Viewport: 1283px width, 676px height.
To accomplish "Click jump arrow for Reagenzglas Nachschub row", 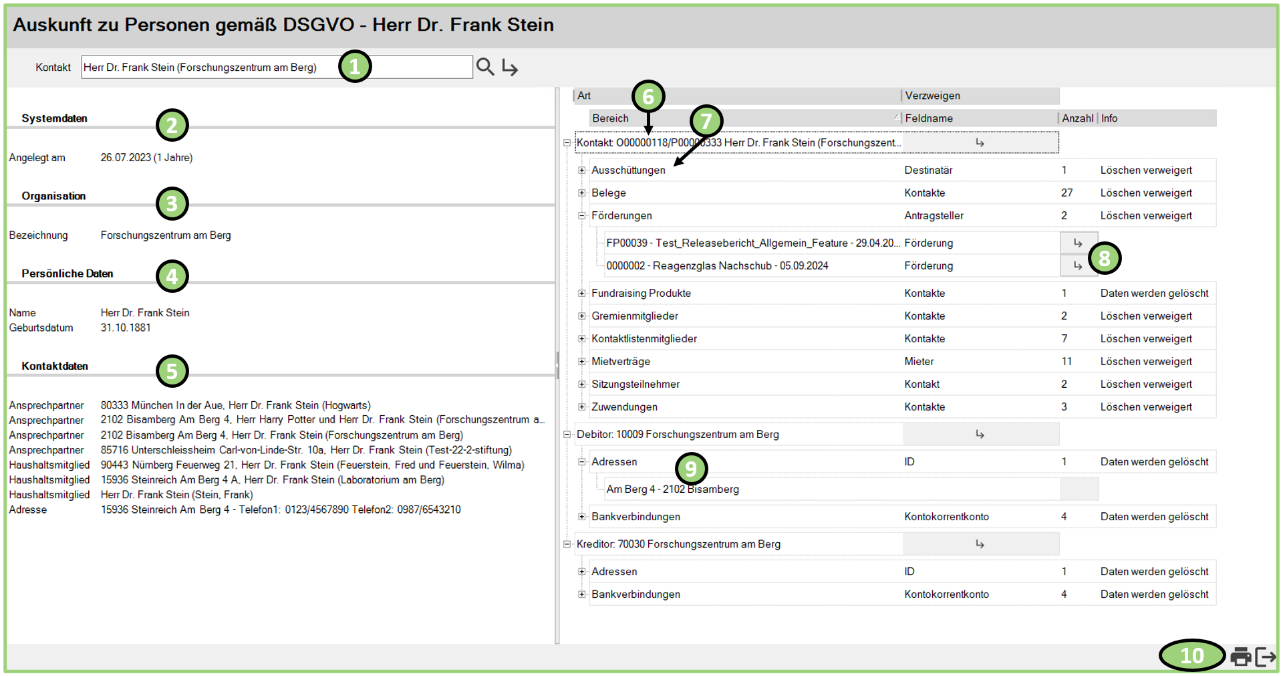I will click(x=1078, y=266).
